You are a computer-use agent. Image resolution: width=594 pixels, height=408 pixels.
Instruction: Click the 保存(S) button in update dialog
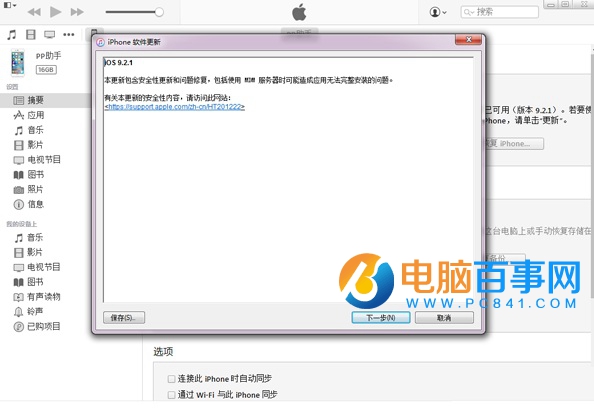[124, 317]
